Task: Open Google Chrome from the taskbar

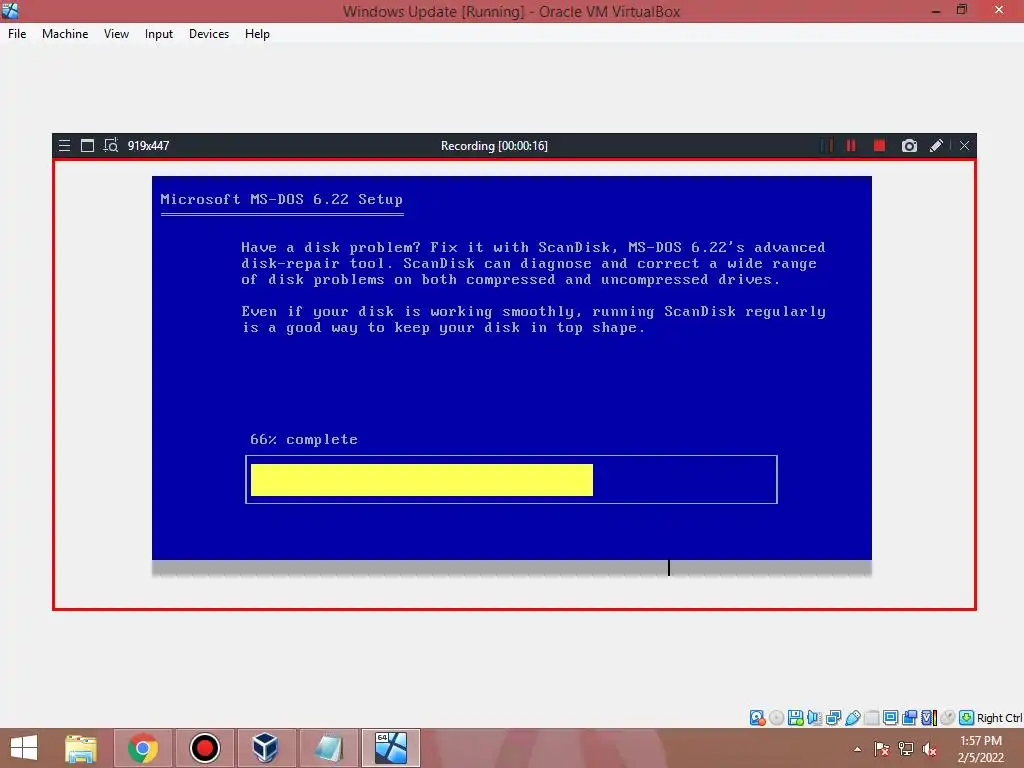Action: pyautogui.click(x=142, y=748)
